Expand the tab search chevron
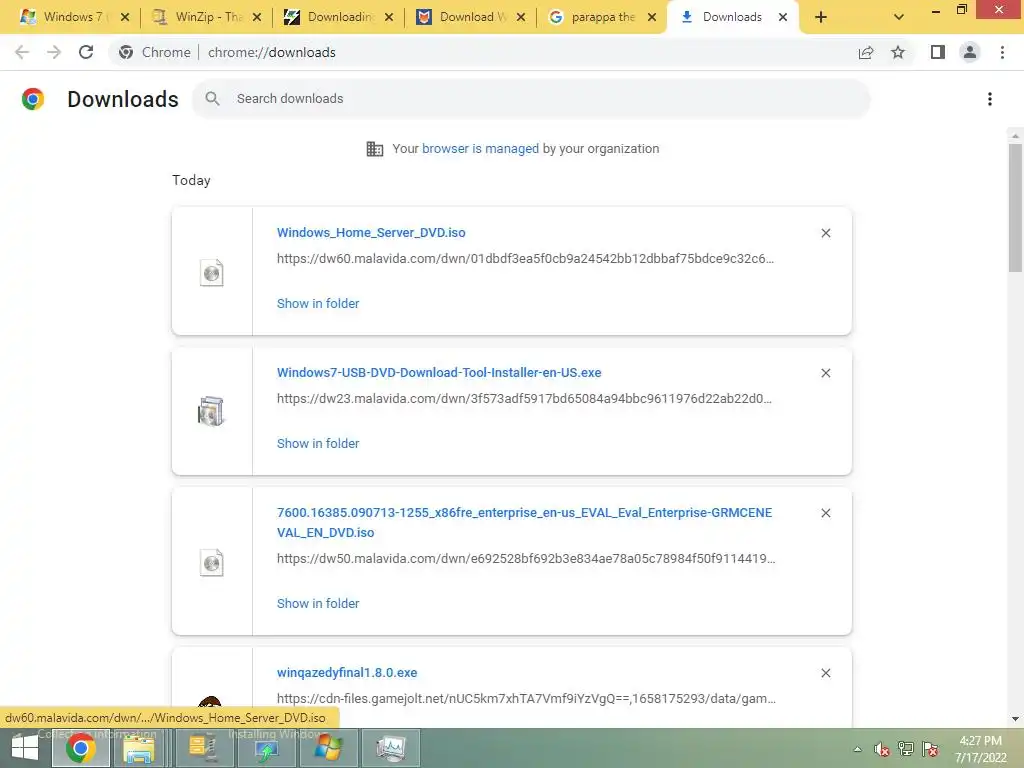1024x768 pixels. pyautogui.click(x=899, y=17)
